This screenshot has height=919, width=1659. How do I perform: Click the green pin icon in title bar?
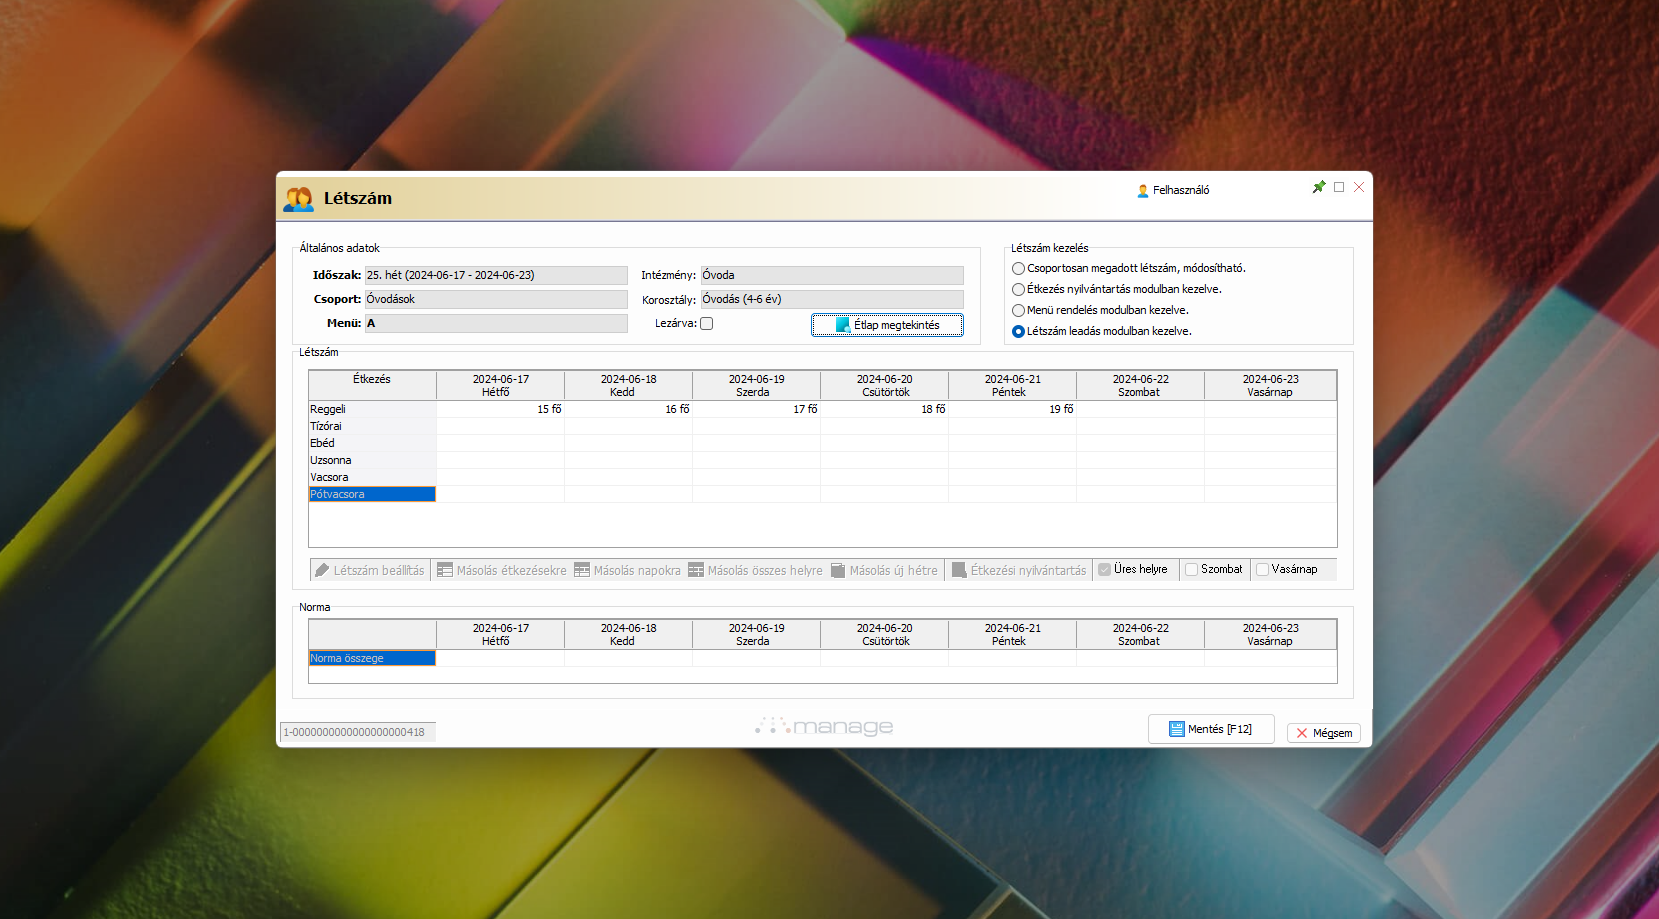click(1318, 187)
